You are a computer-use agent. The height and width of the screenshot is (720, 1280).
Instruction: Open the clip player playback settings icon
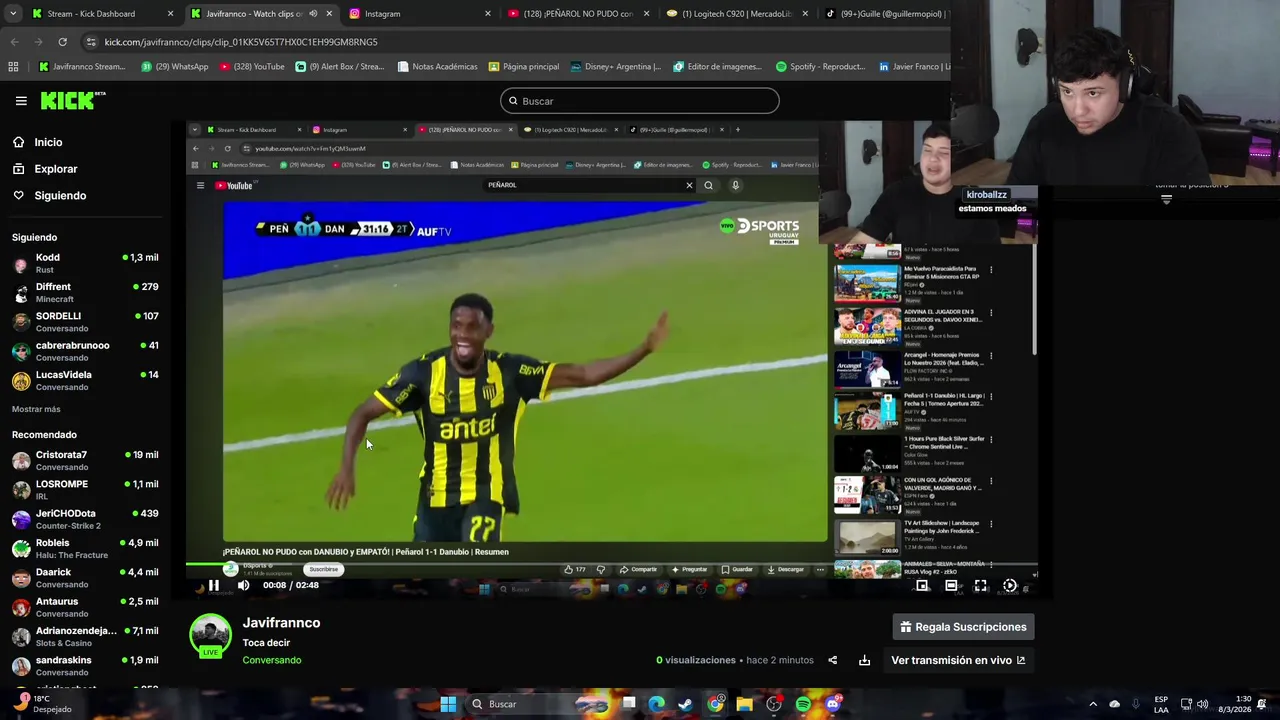1010,586
